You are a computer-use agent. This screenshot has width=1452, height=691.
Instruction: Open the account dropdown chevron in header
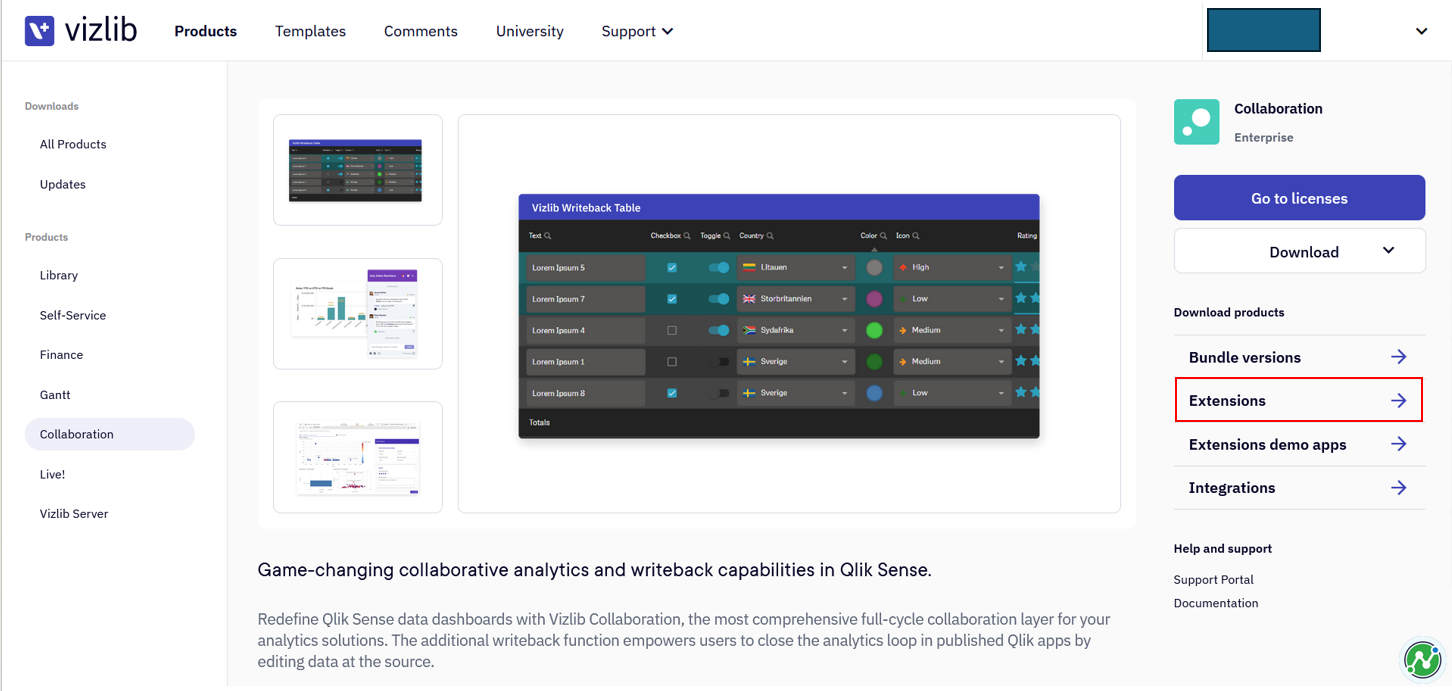pyautogui.click(x=1421, y=31)
